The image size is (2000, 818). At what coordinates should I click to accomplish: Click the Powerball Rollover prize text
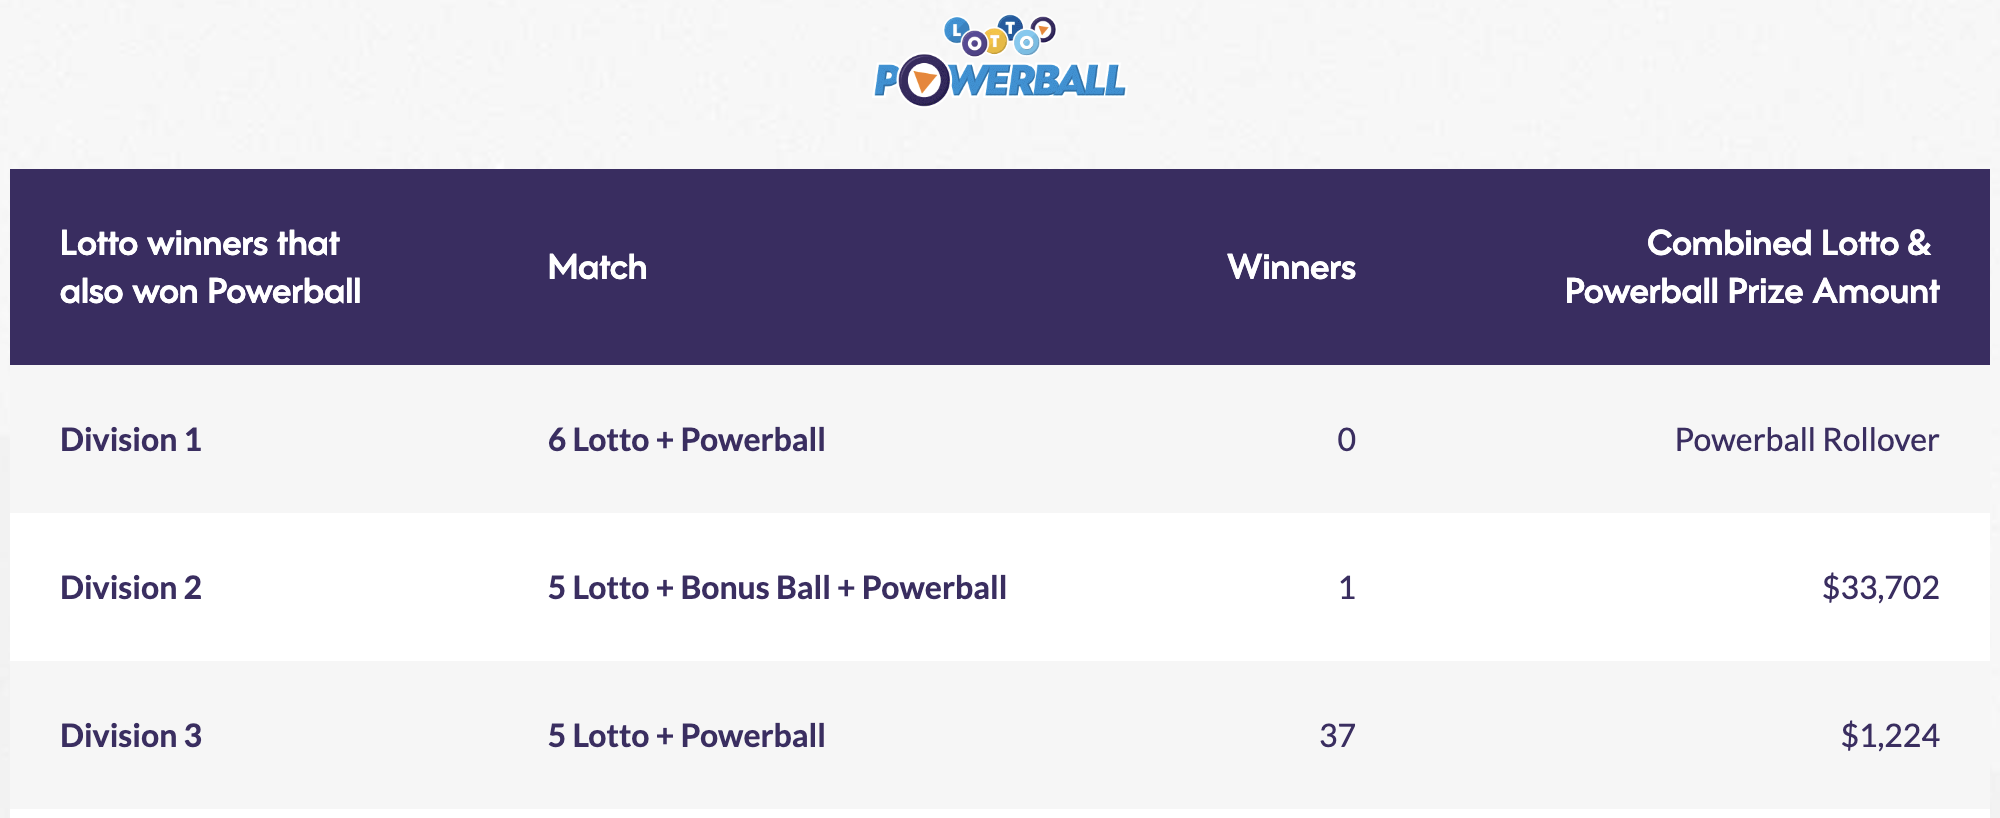(x=1807, y=440)
